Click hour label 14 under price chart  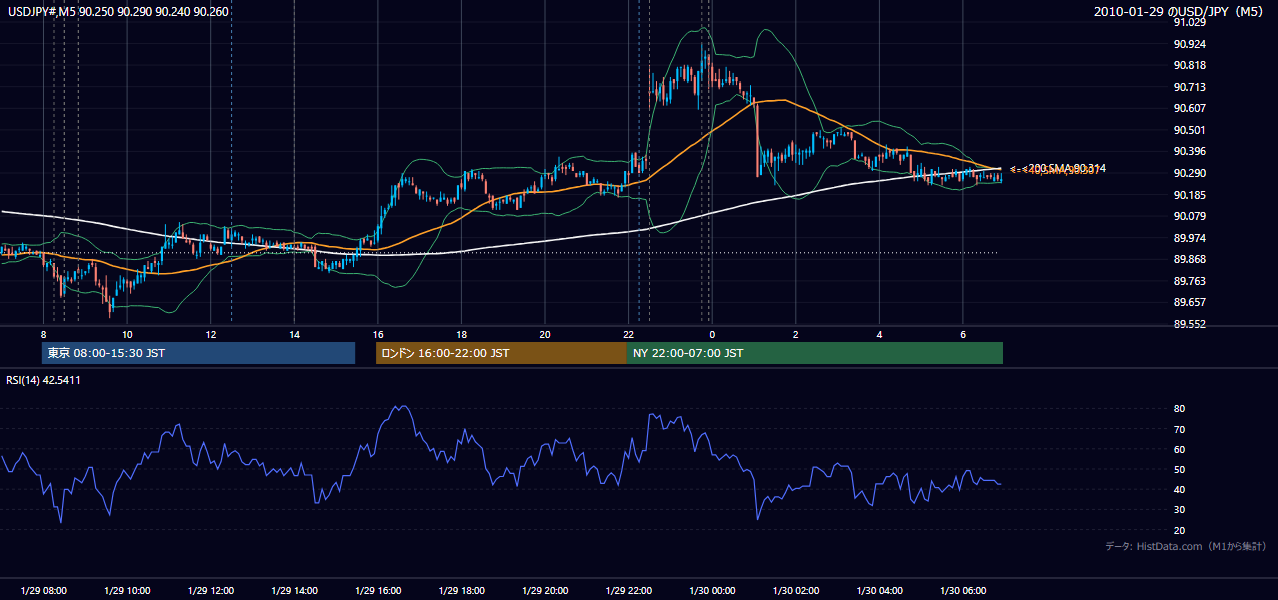tap(294, 334)
